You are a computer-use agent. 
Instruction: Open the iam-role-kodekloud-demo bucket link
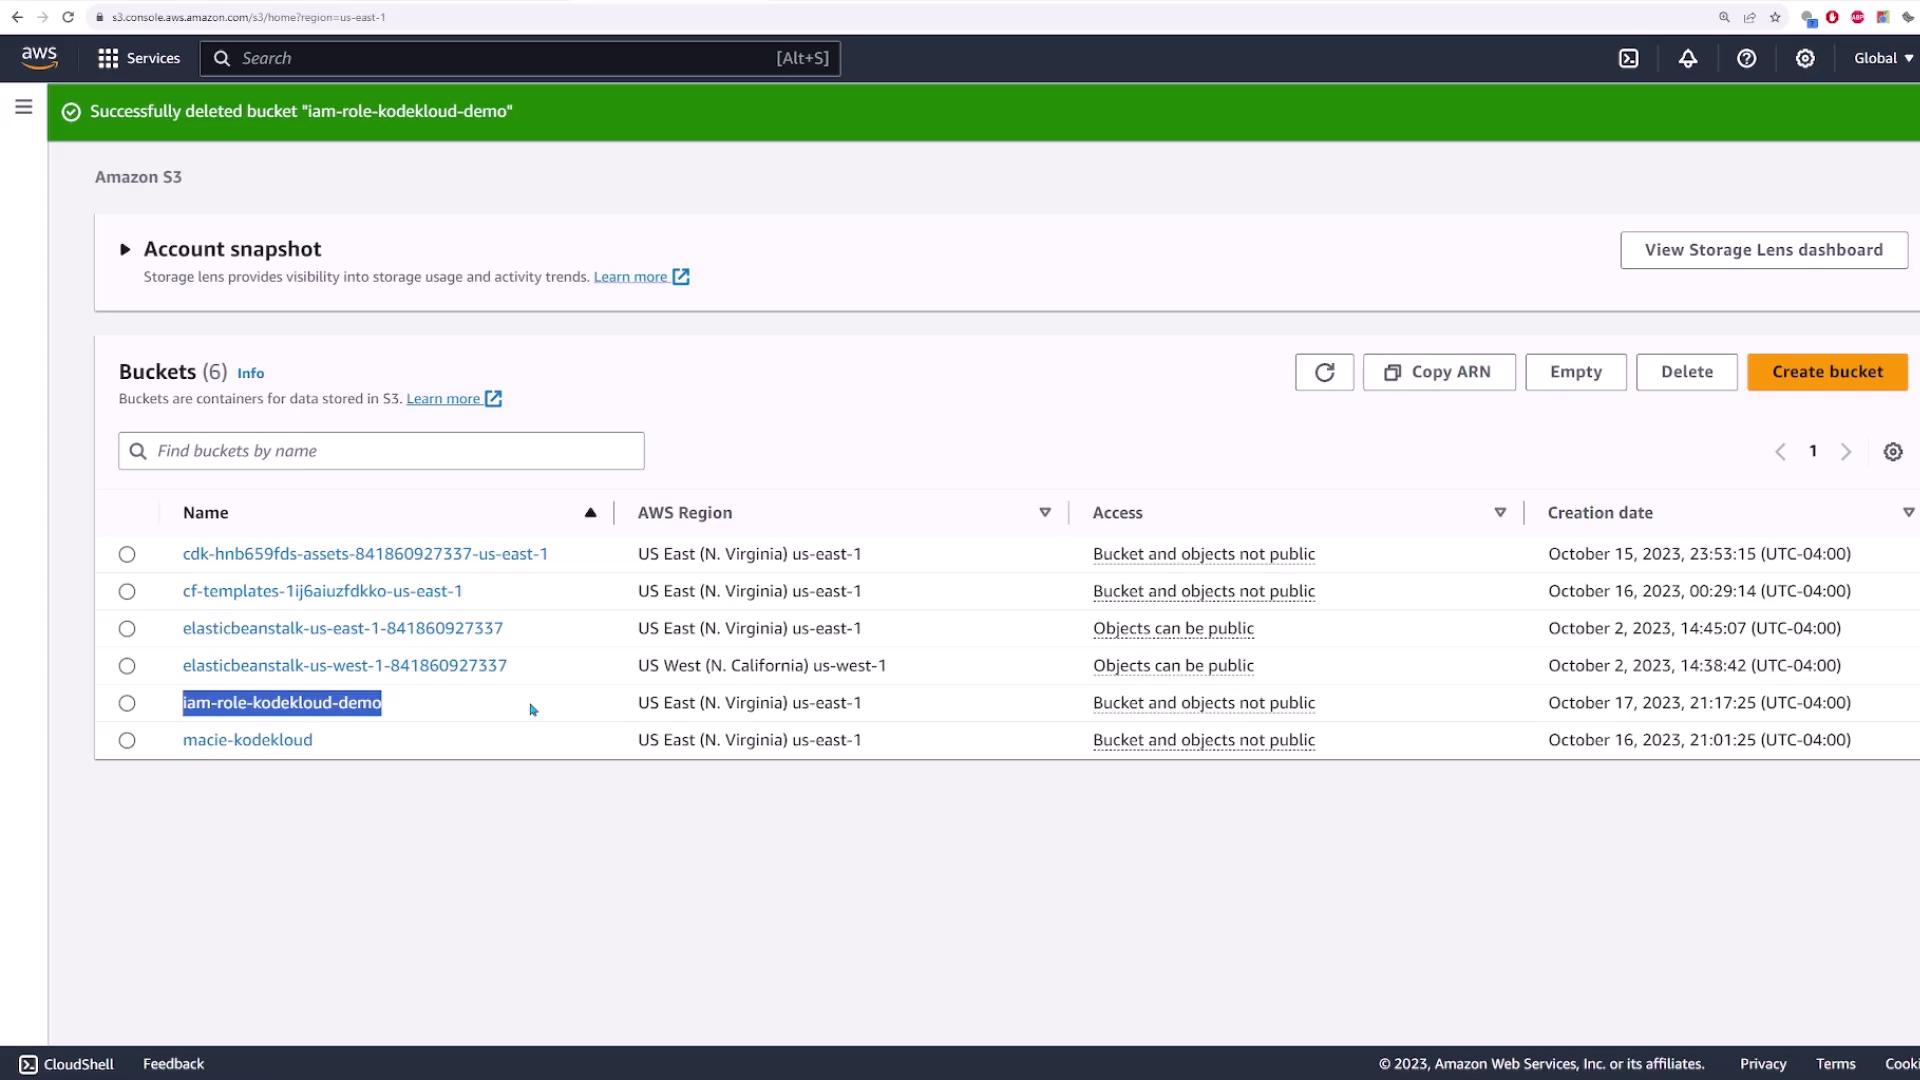(282, 703)
